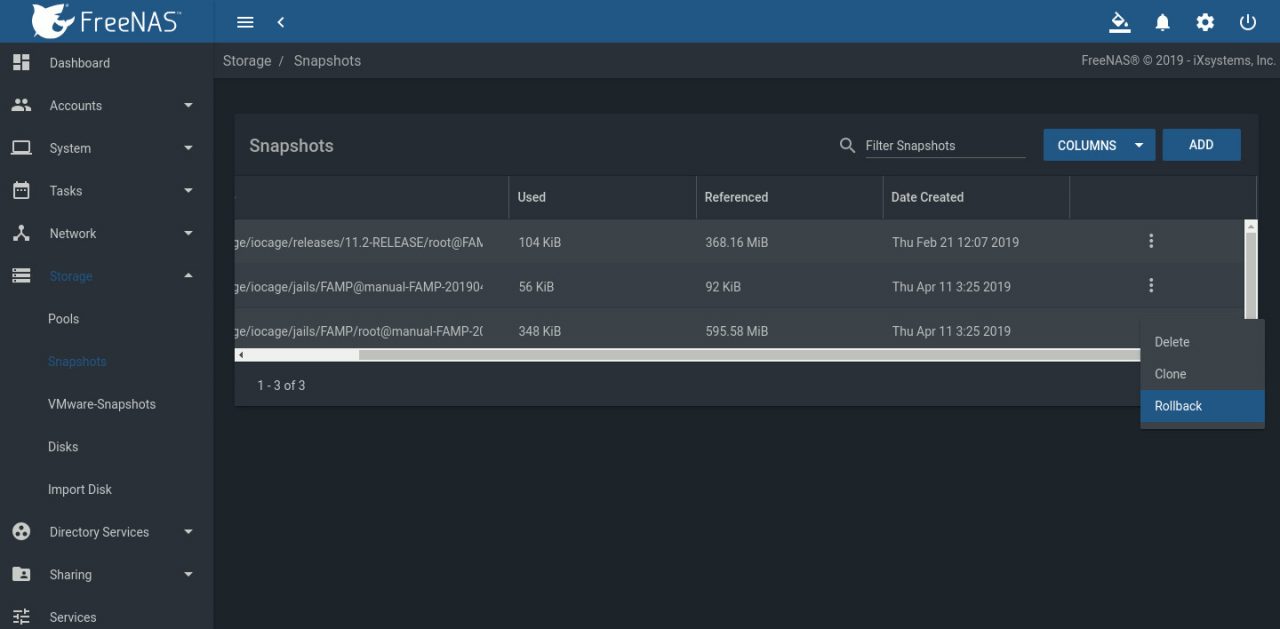The width and height of the screenshot is (1280, 629).
Task: Click the power icon in top bar
Action: click(x=1247, y=22)
